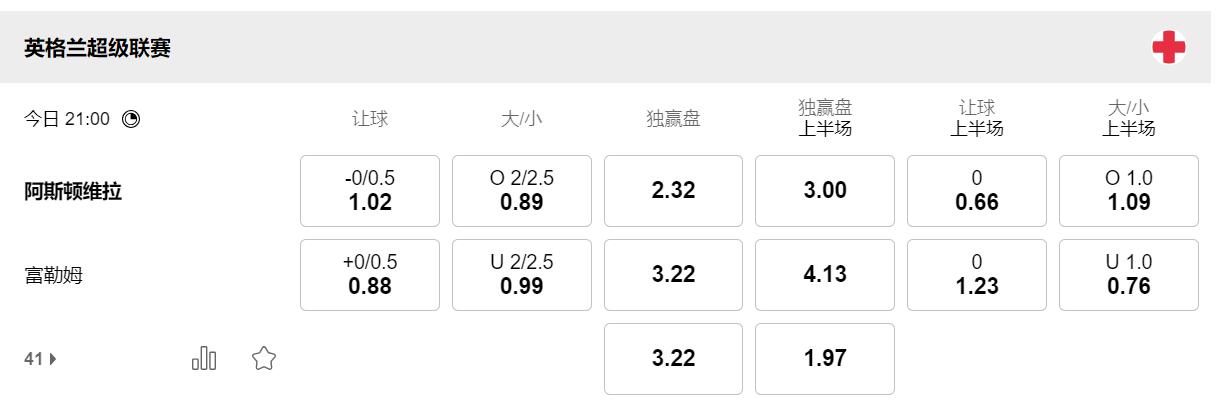Favorite the match with the star icon

click(x=263, y=358)
